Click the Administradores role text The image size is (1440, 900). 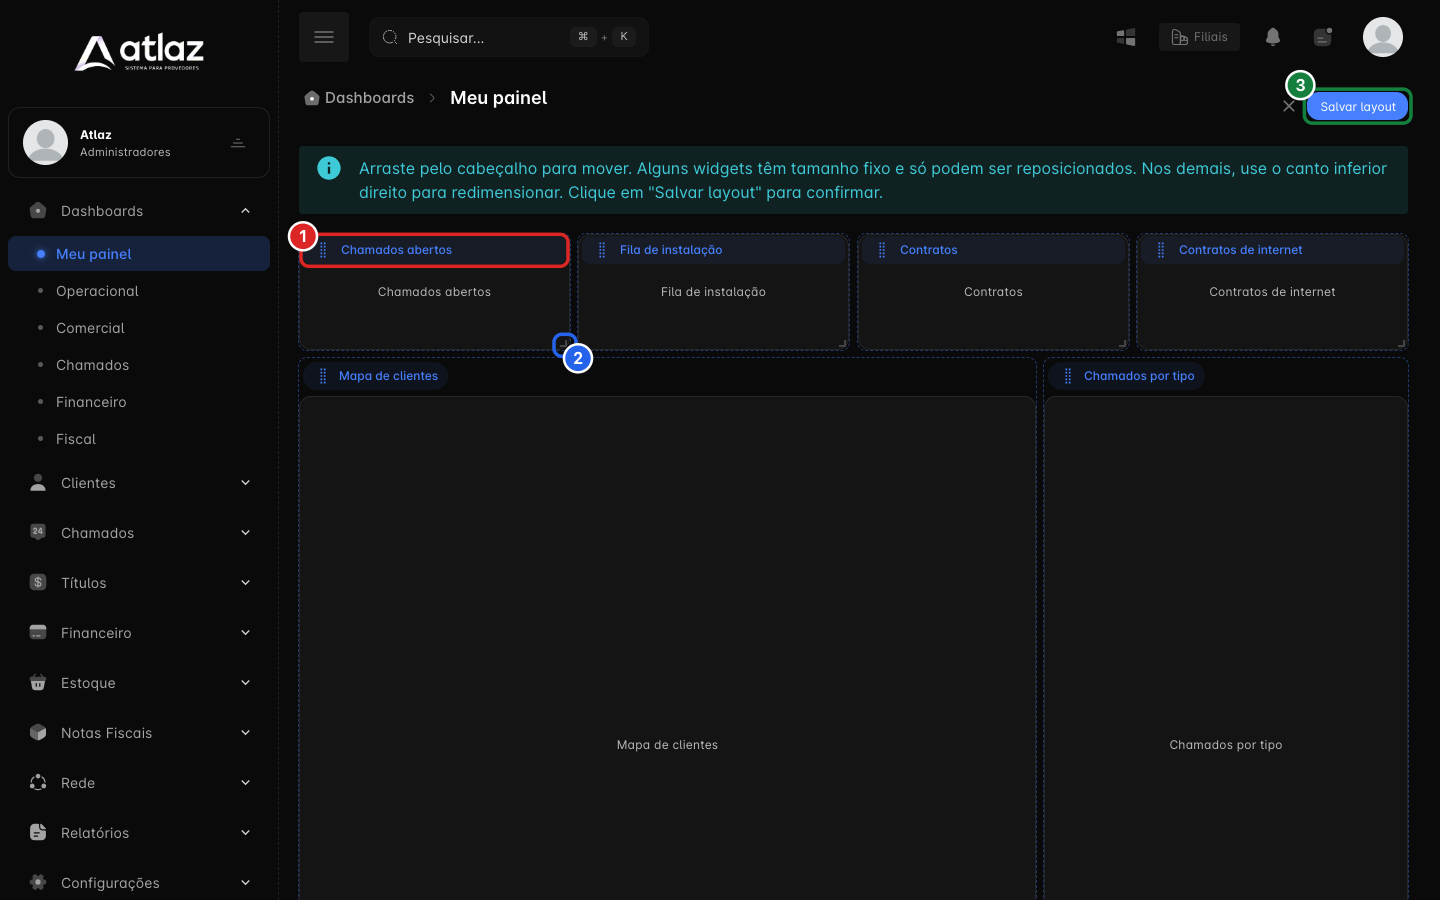tap(125, 152)
